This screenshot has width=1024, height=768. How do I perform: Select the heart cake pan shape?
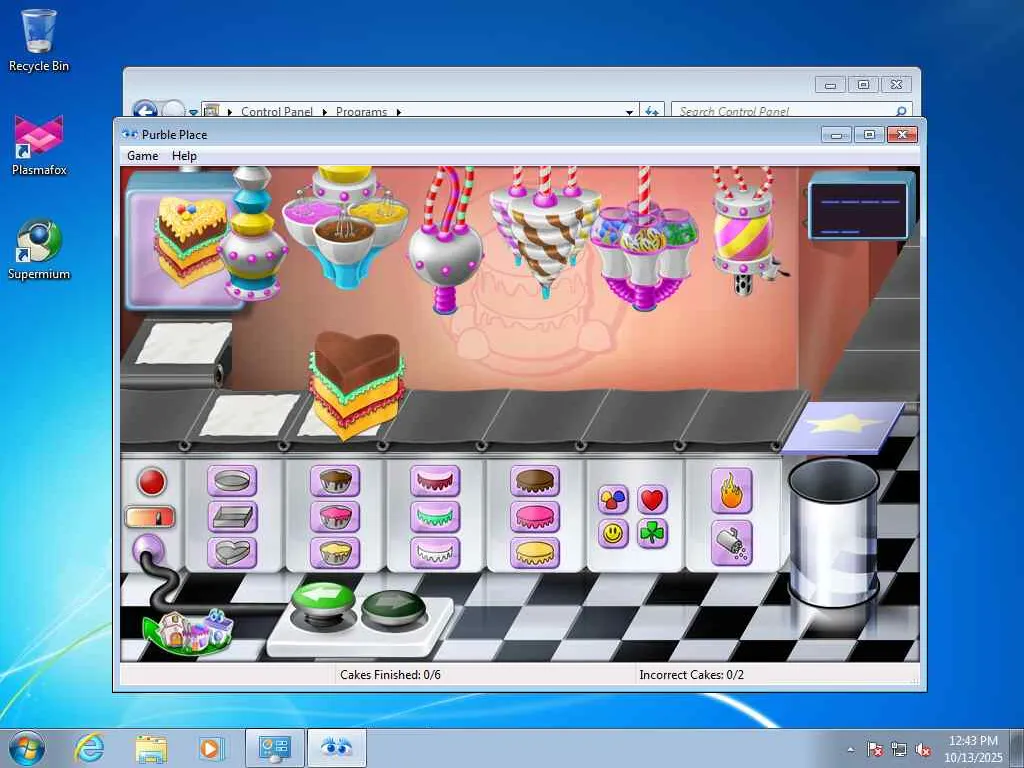[x=232, y=552]
